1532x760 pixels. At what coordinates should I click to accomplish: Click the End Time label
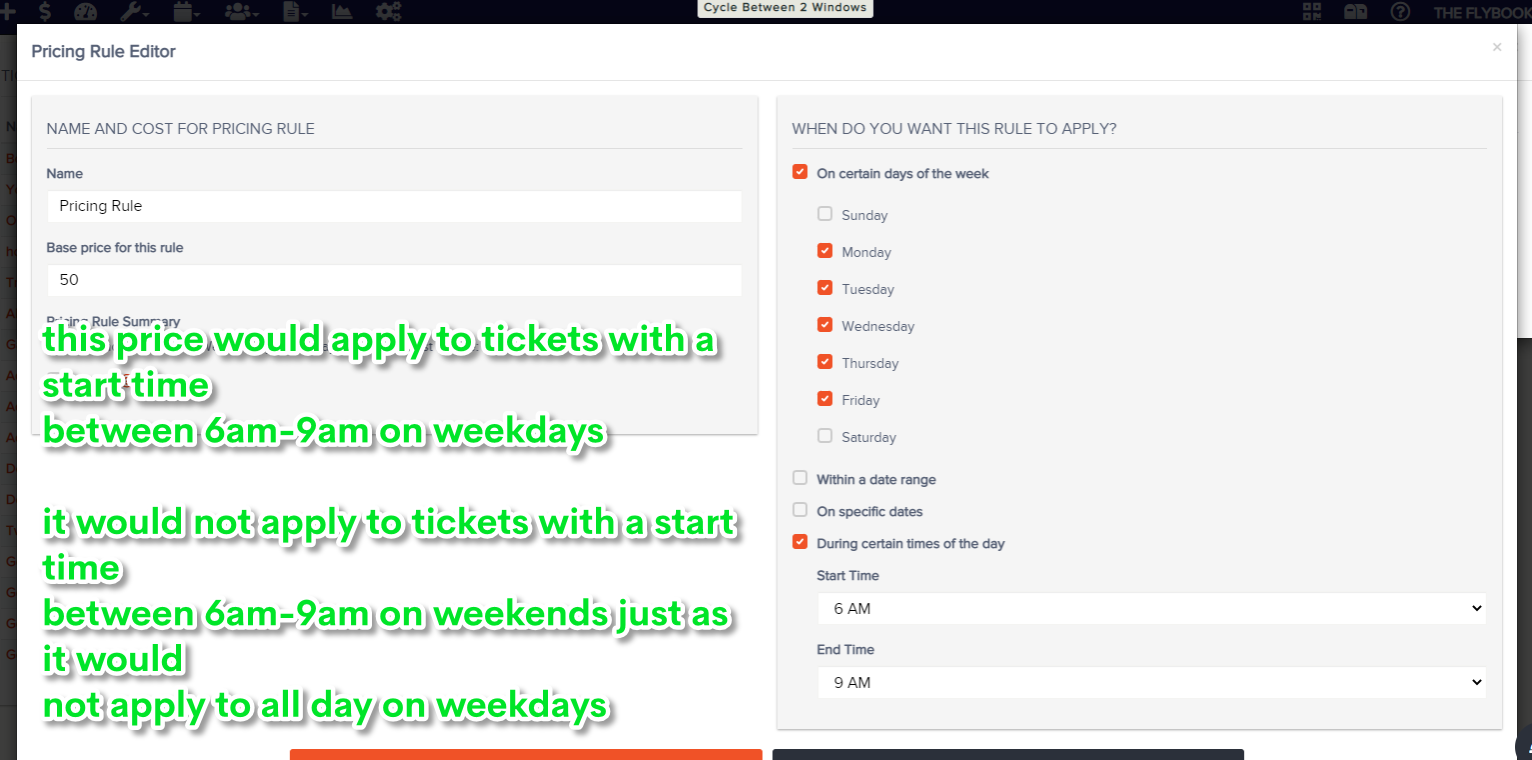[846, 650]
